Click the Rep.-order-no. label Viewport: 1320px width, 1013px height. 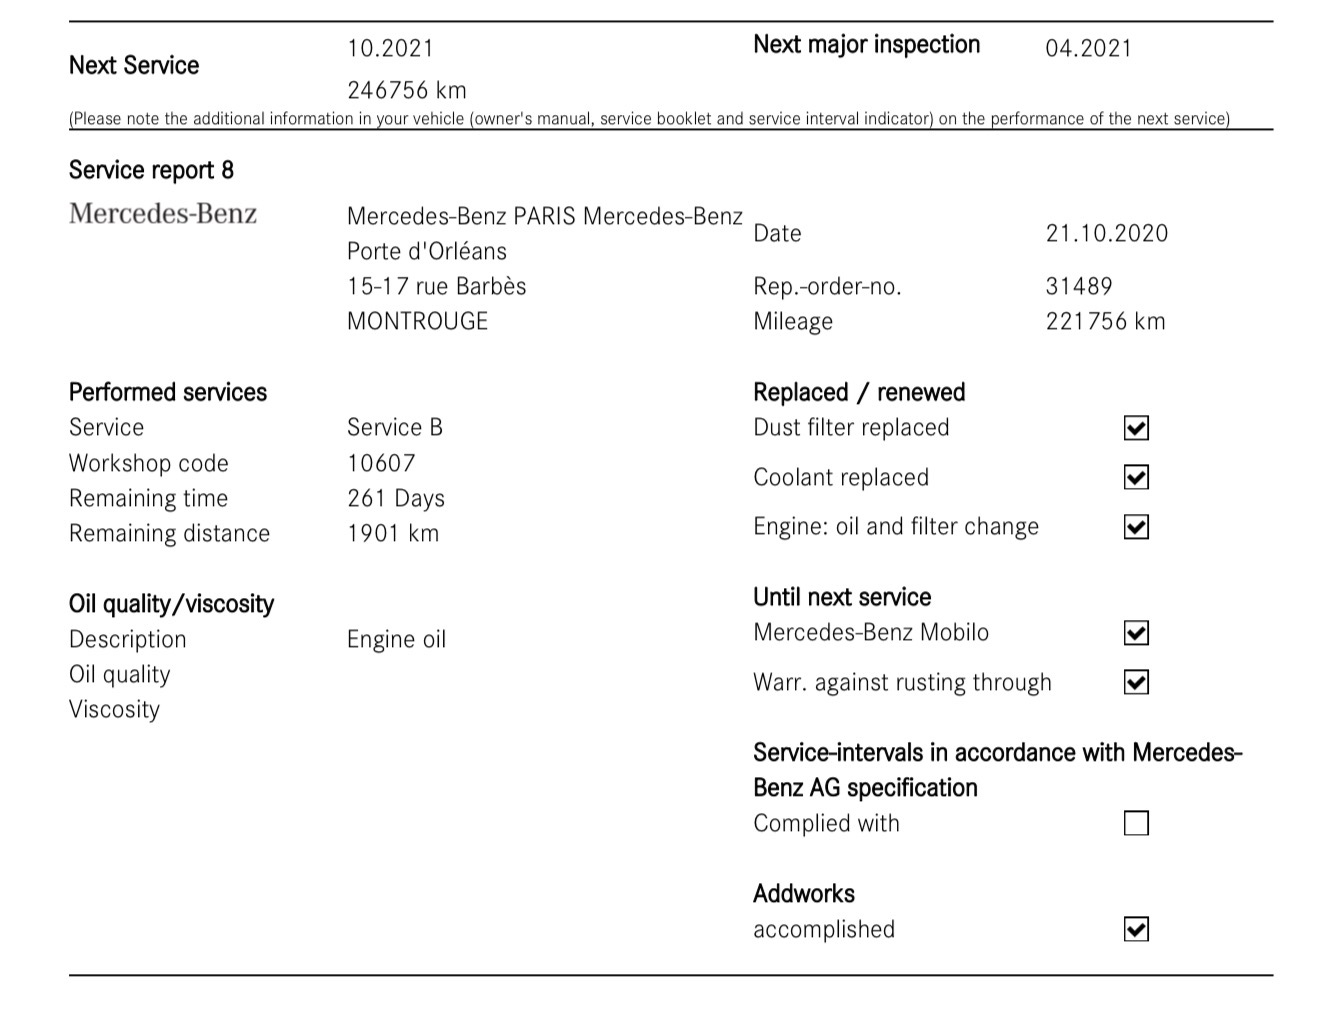click(827, 287)
